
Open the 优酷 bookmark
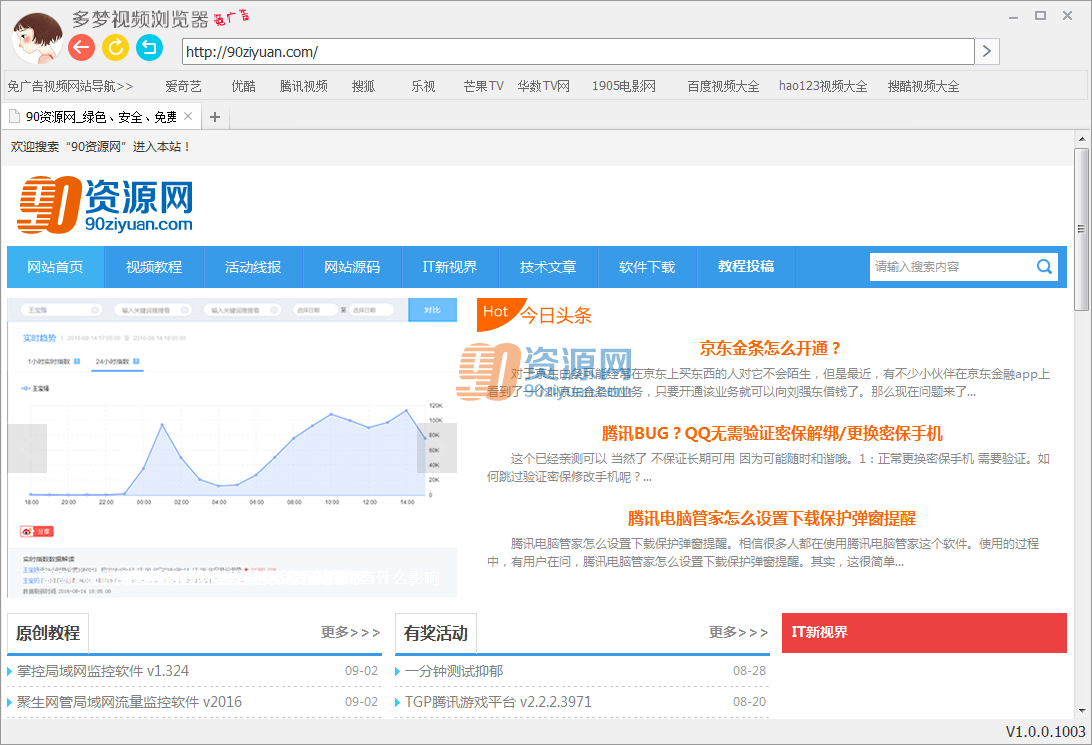click(244, 86)
